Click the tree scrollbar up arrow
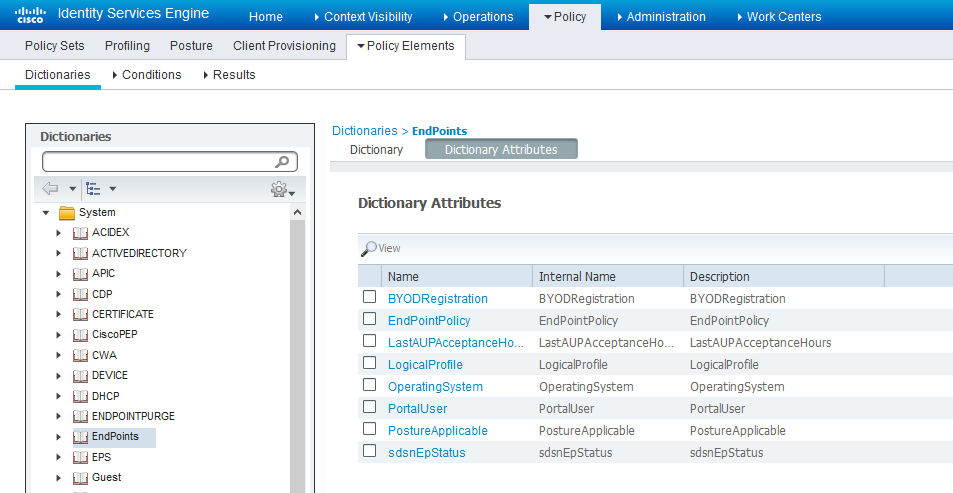Screen dimensions: 953x493 click(297, 212)
